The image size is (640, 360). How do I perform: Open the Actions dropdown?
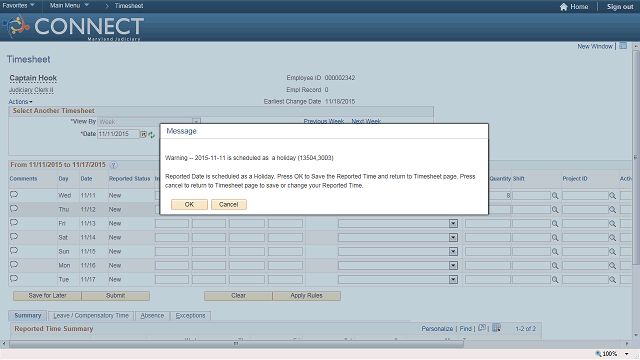tap(20, 101)
